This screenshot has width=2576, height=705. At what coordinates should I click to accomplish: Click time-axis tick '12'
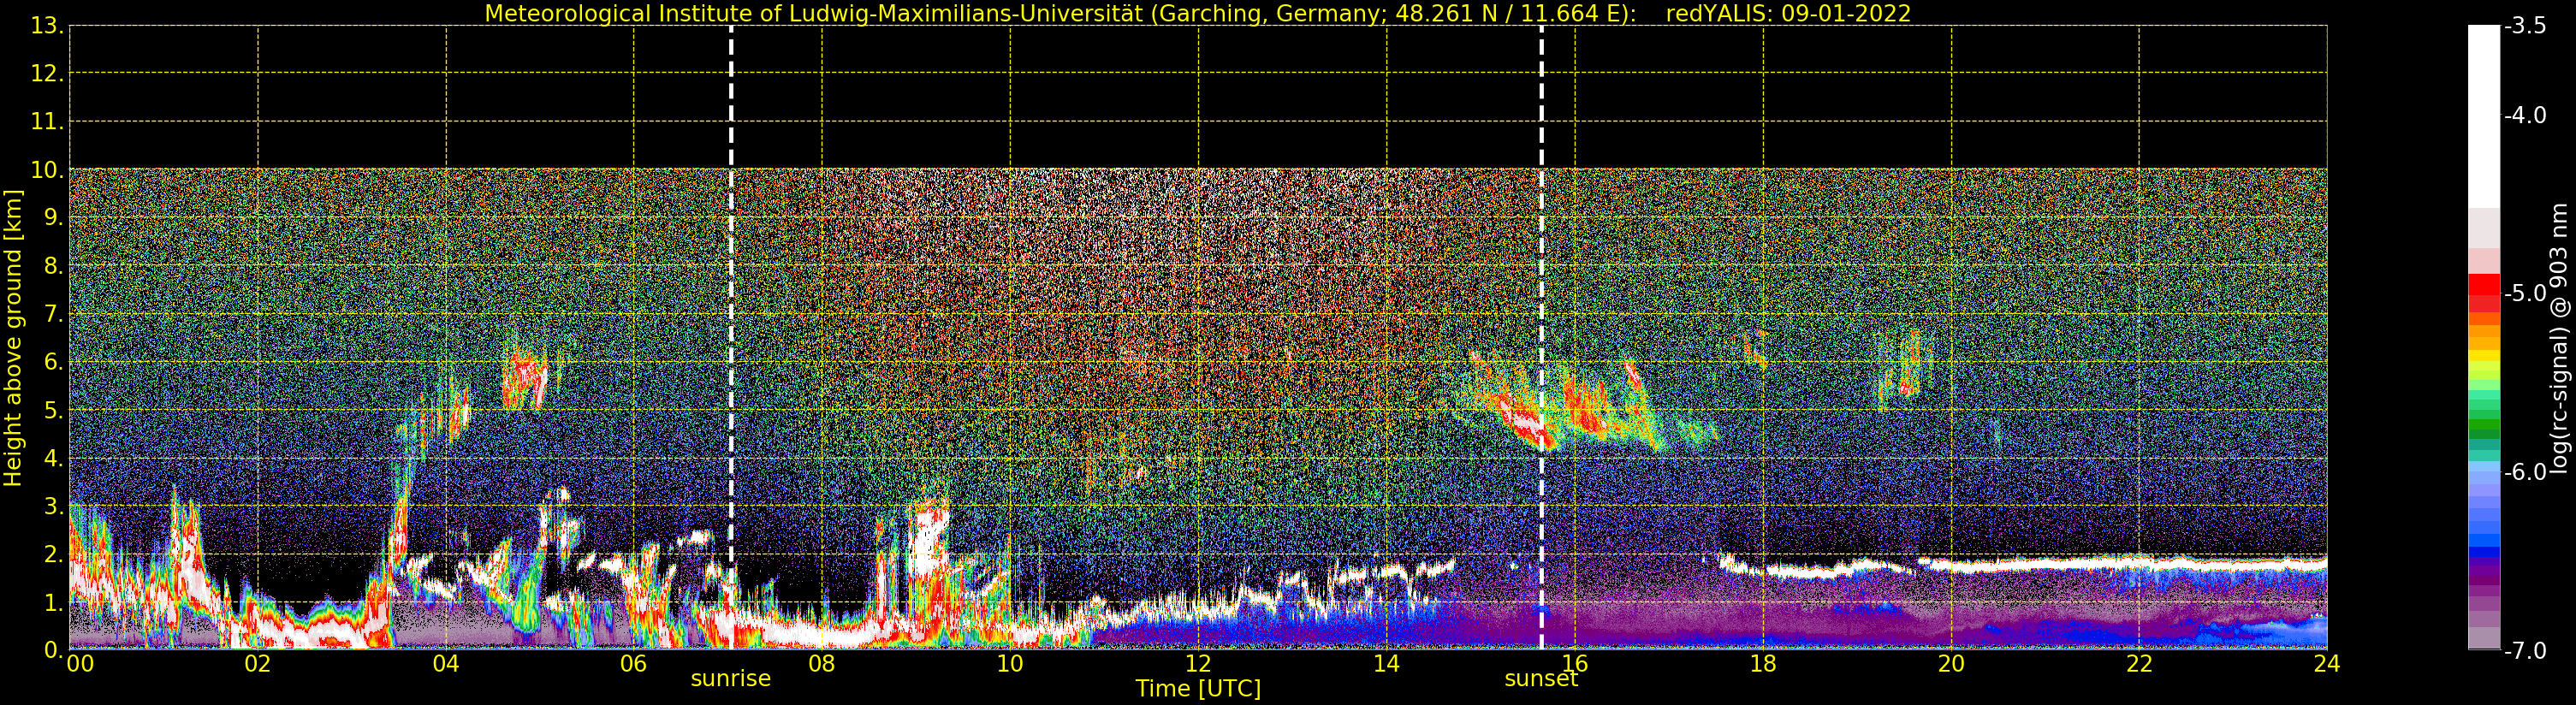(1198, 664)
